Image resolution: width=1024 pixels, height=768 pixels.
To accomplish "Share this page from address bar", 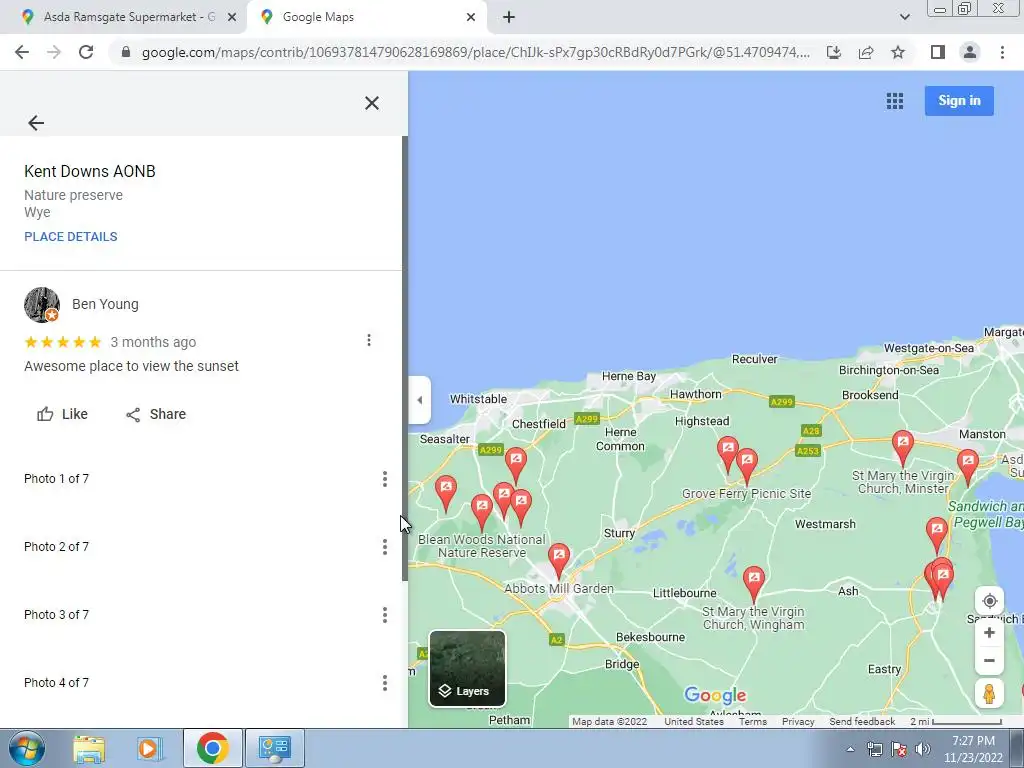I will click(x=866, y=52).
